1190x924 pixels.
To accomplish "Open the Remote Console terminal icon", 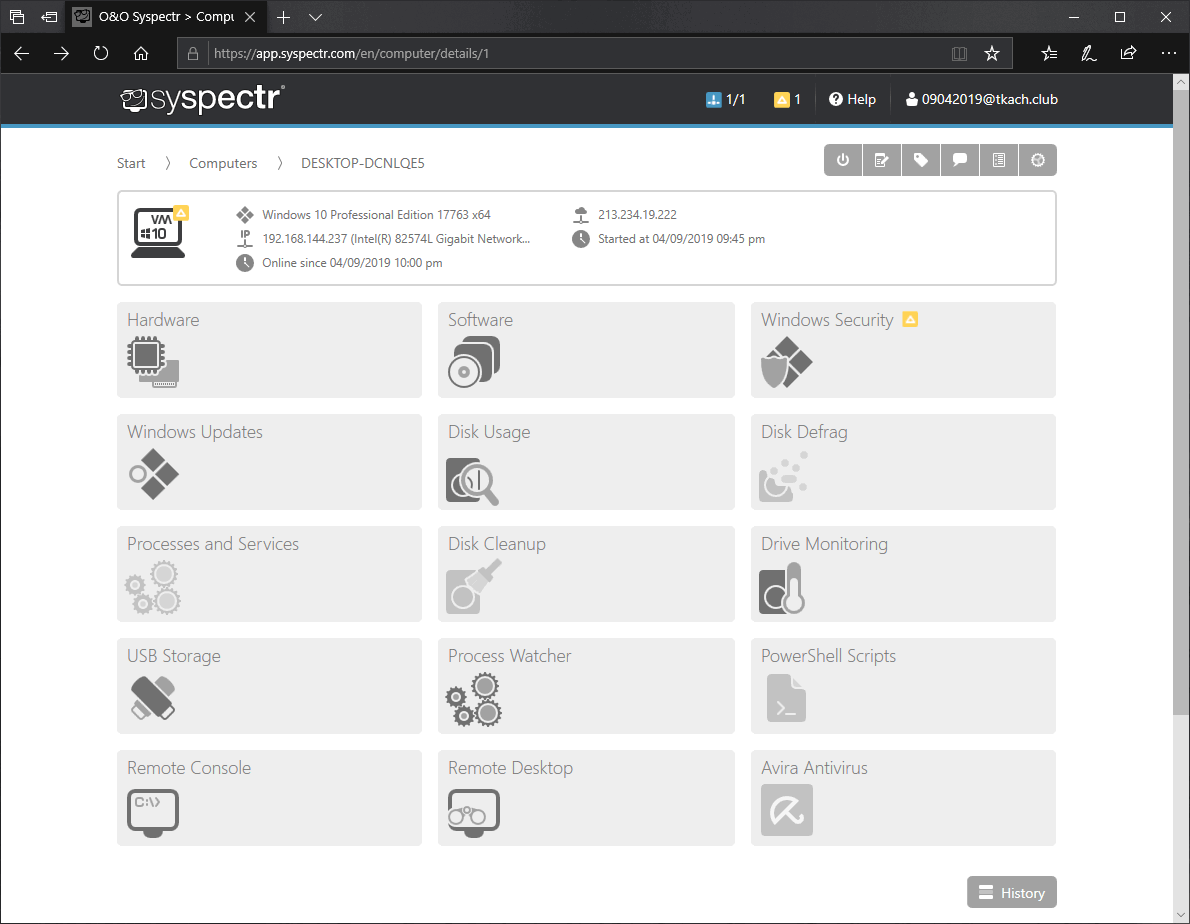I will tap(153, 813).
